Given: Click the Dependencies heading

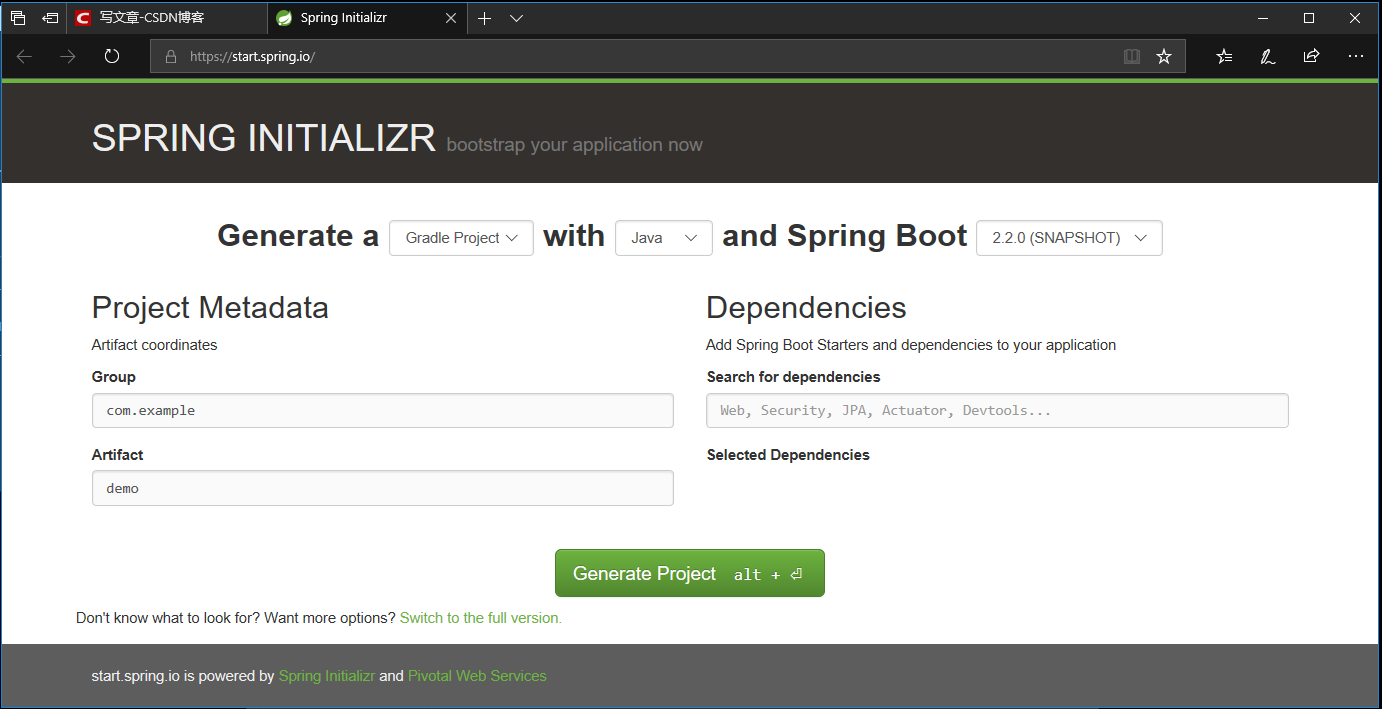Looking at the screenshot, I should pyautogui.click(x=806, y=307).
